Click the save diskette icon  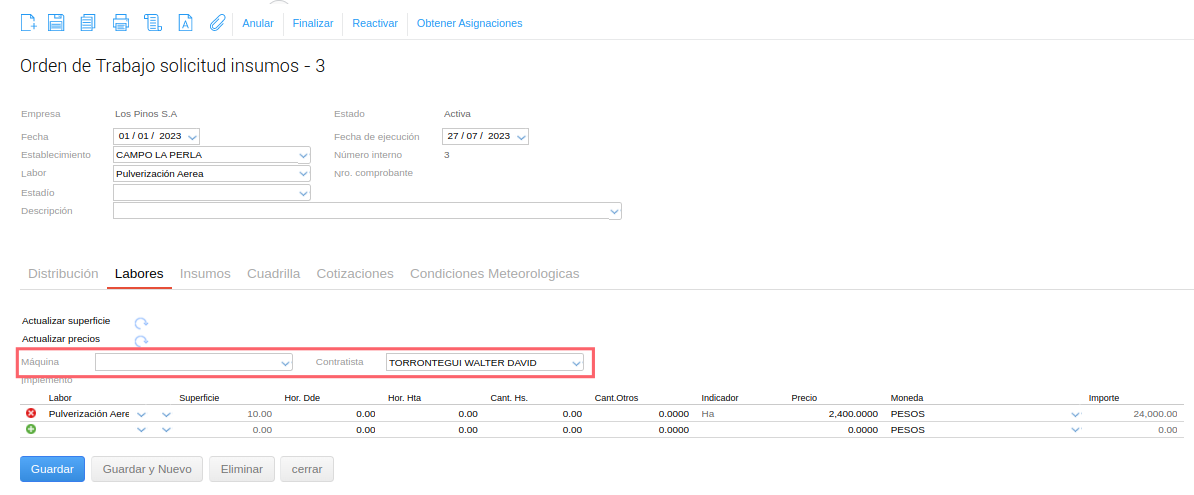57,22
